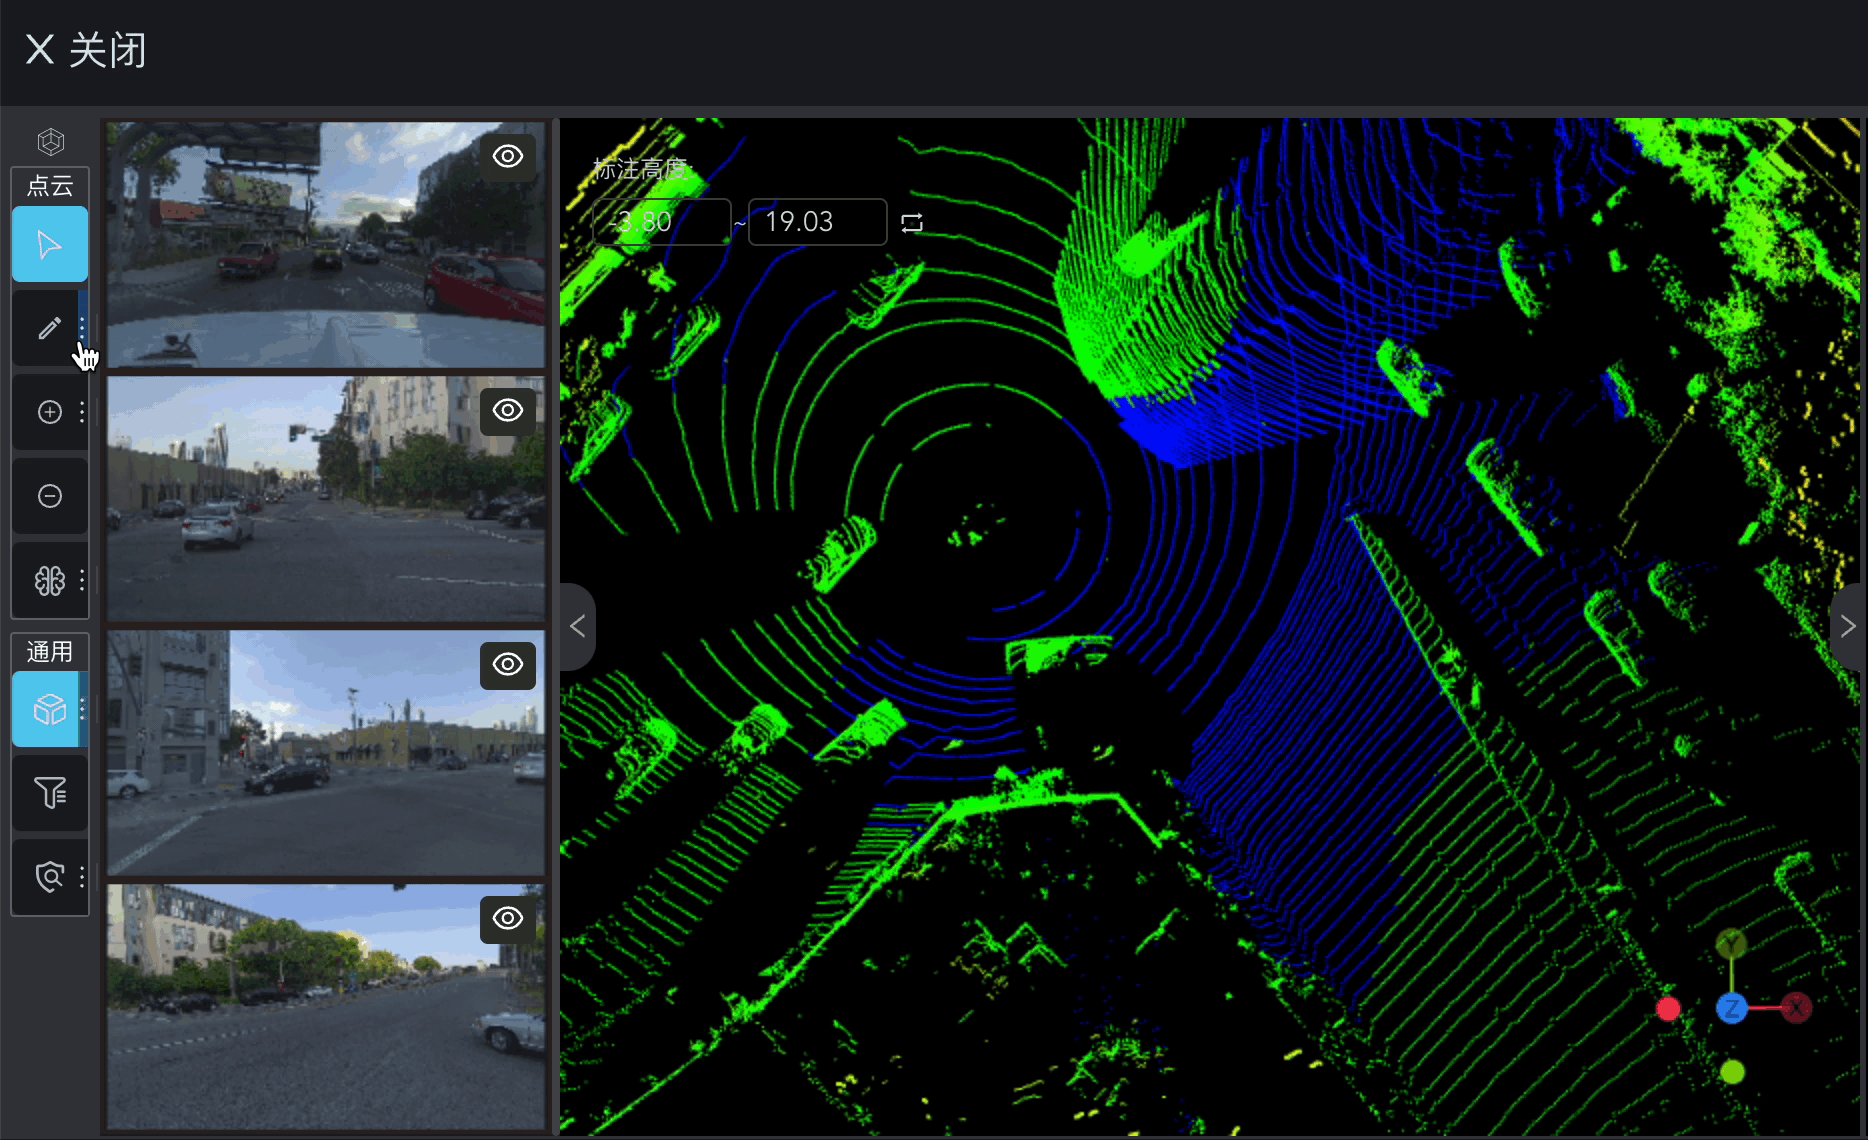Open fourth camera image with tree-lined street
Image resolution: width=1868 pixels, height=1140 pixels.
tap(326, 1007)
